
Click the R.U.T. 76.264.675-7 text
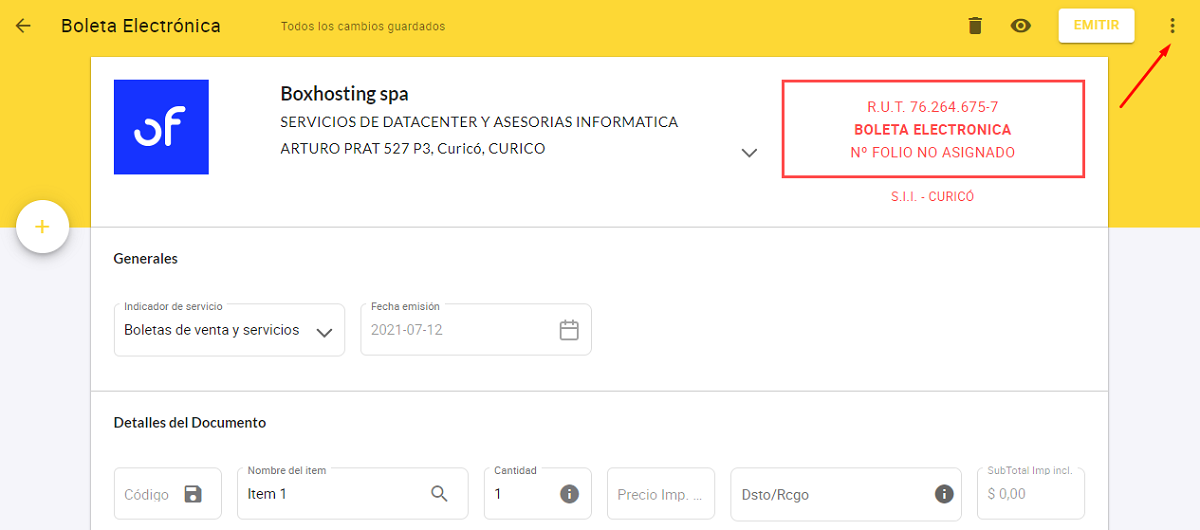click(x=933, y=106)
